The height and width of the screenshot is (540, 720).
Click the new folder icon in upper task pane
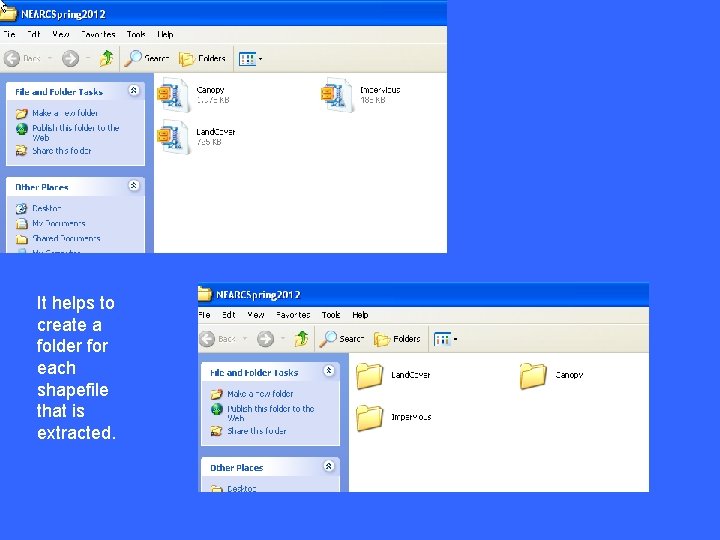22,113
